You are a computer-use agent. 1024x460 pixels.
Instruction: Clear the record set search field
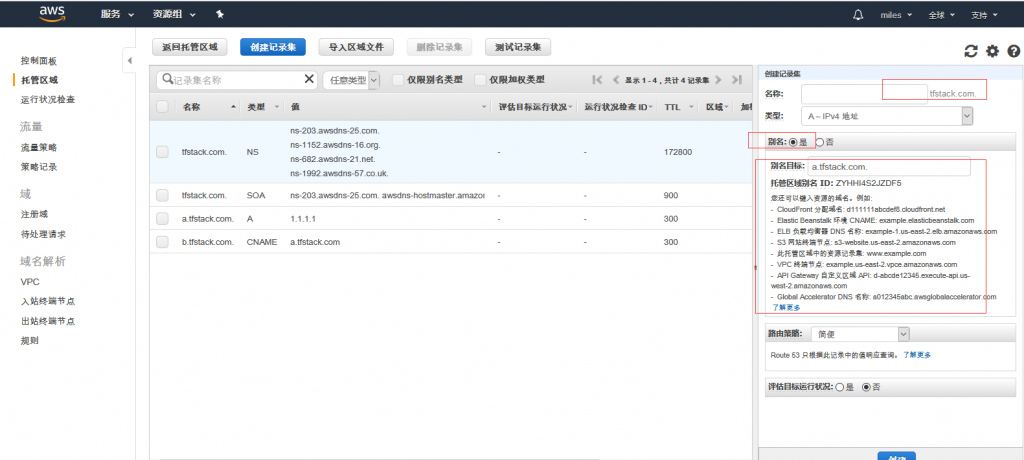click(310, 79)
